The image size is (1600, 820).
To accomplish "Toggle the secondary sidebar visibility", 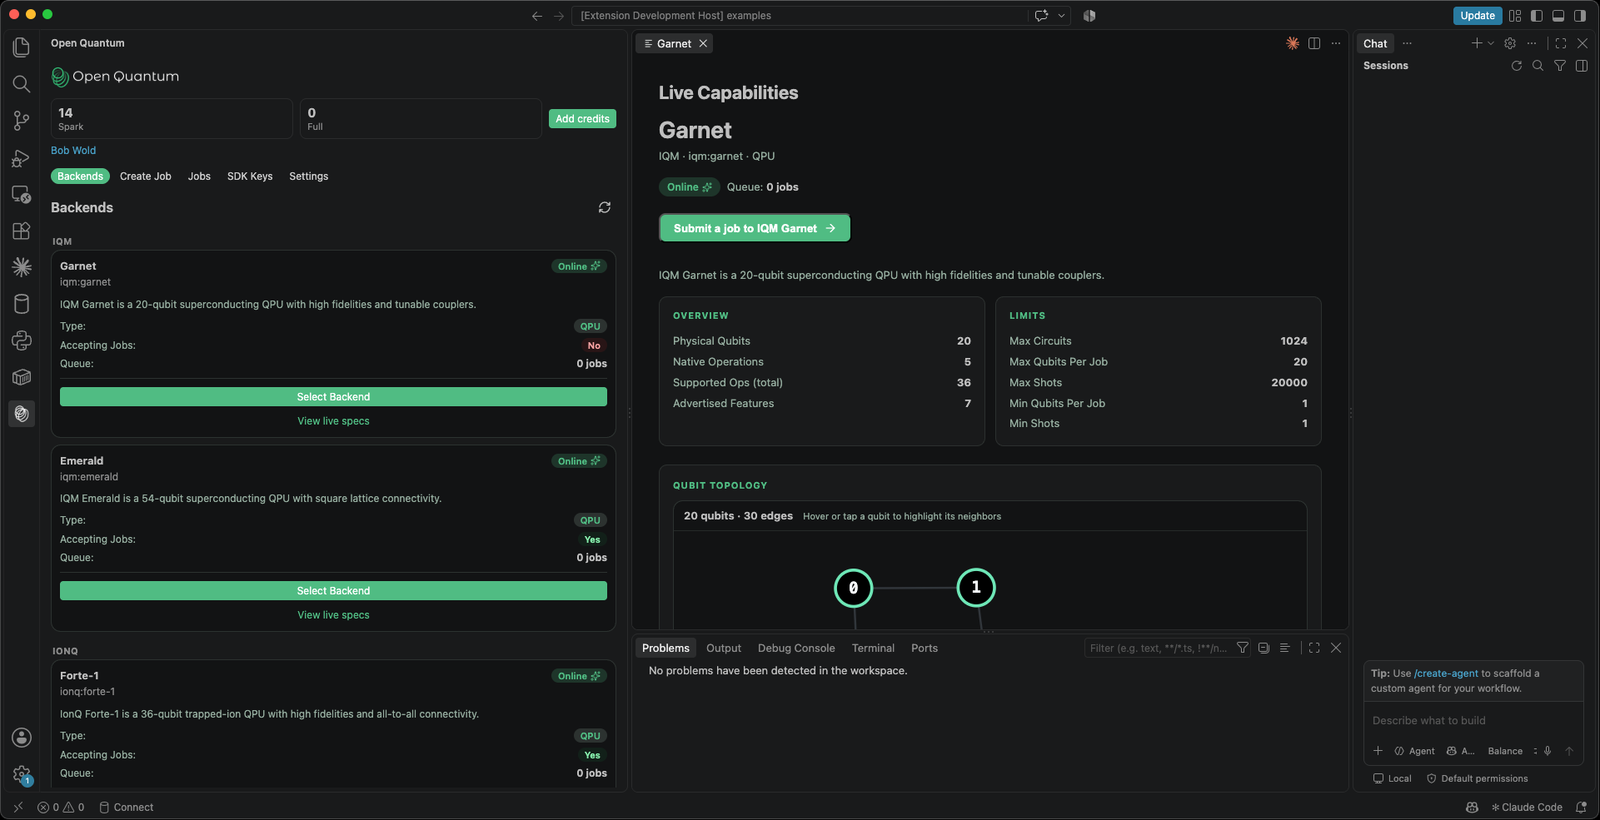I will click(x=1580, y=15).
